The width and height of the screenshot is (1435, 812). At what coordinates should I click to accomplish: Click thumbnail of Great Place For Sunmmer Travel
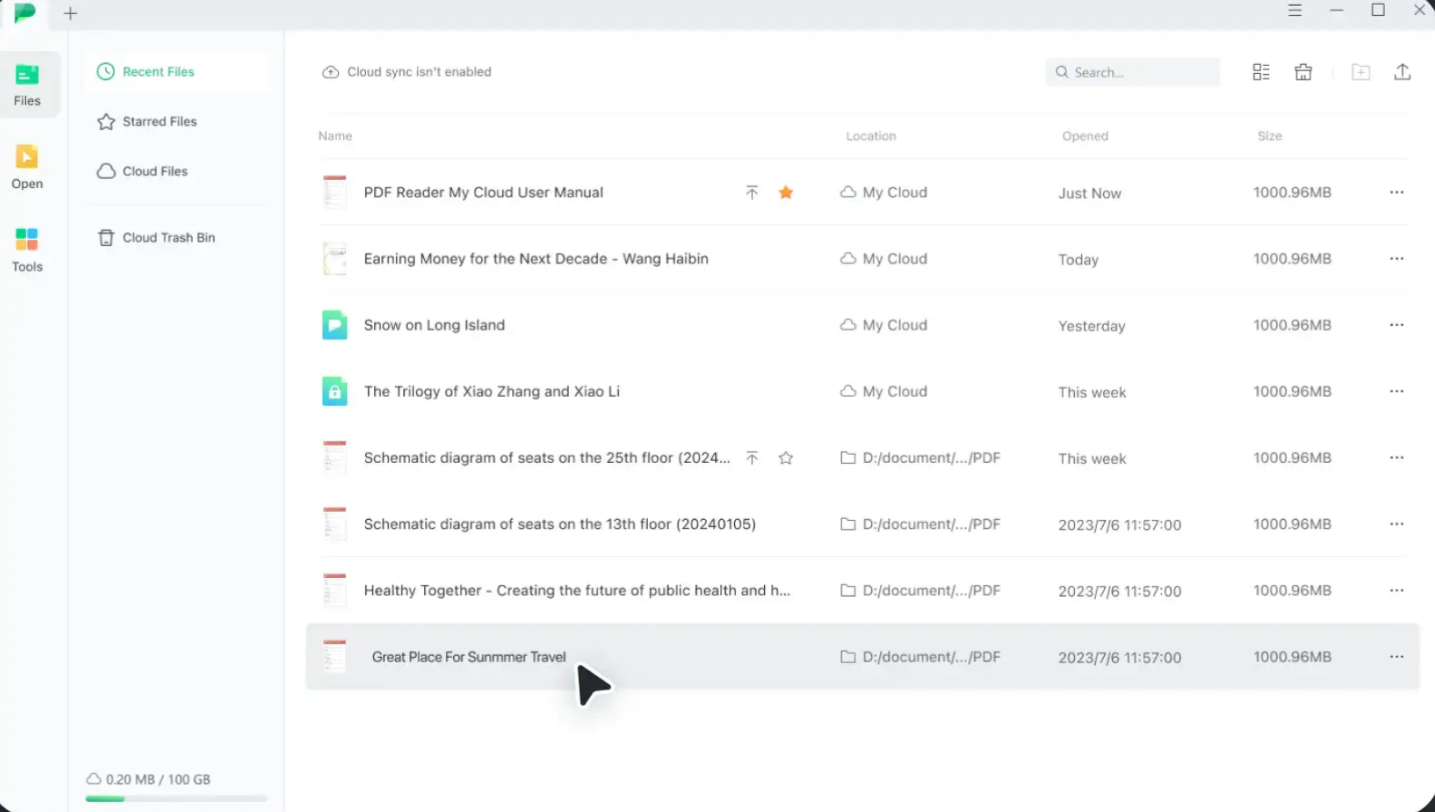coord(335,657)
